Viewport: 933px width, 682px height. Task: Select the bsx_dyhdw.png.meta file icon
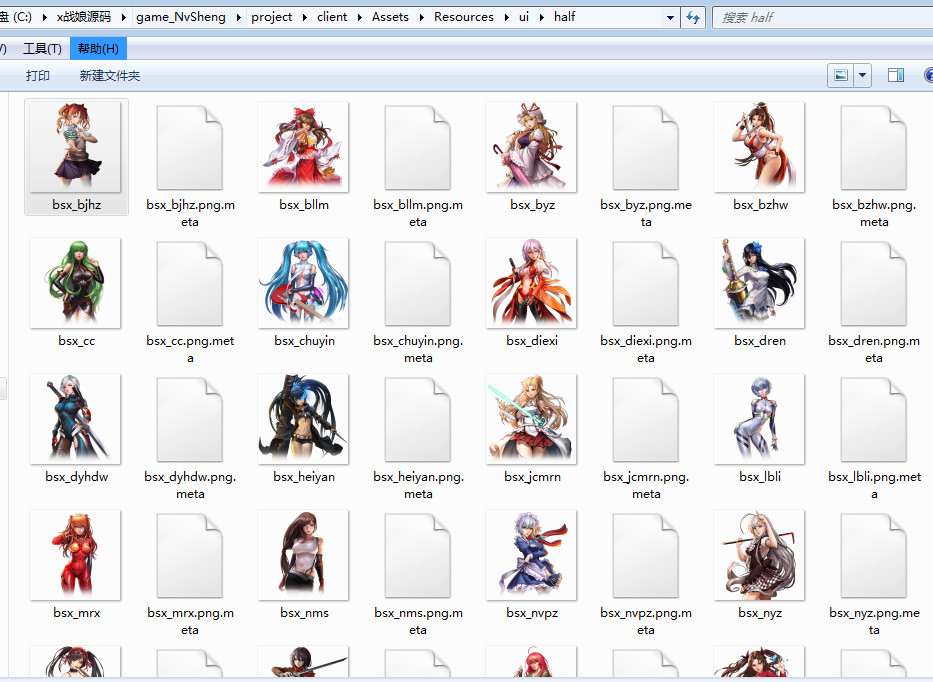(190, 420)
